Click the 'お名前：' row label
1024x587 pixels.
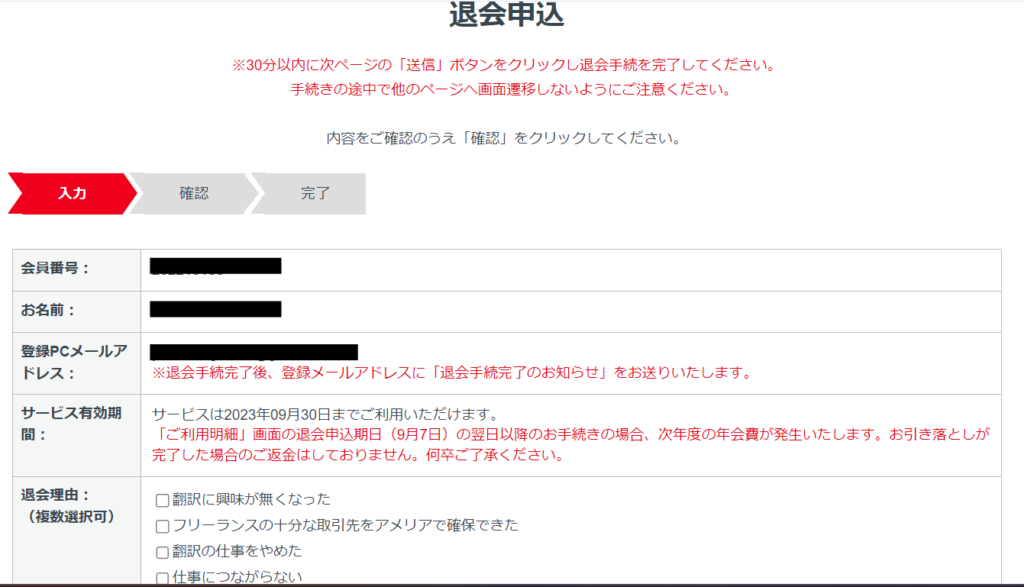click(x=48, y=310)
